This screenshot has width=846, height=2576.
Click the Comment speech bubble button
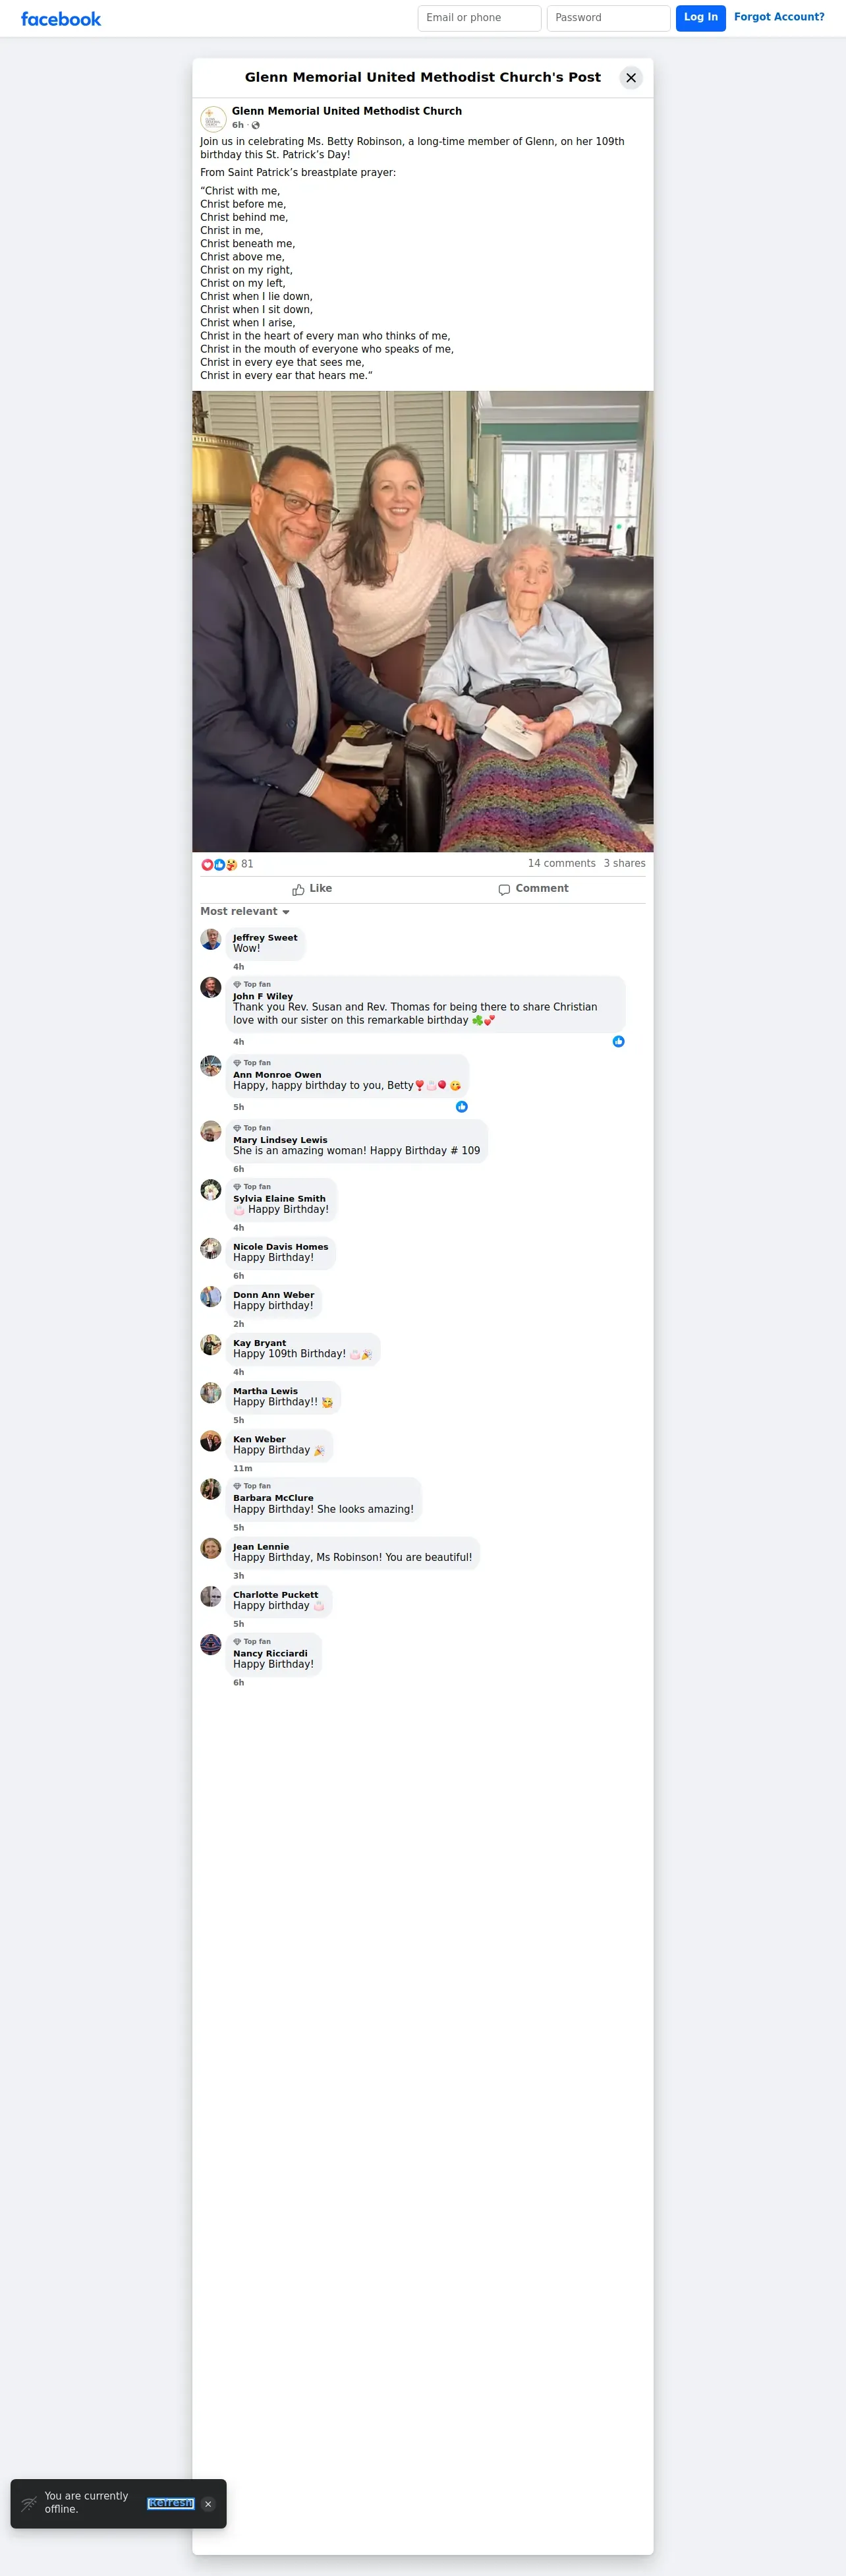click(534, 889)
